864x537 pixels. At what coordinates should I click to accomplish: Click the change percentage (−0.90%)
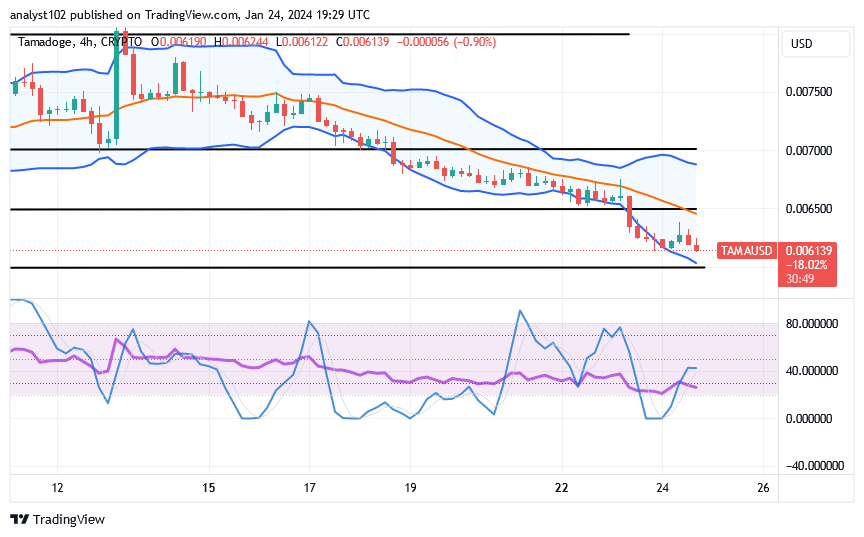coord(474,42)
